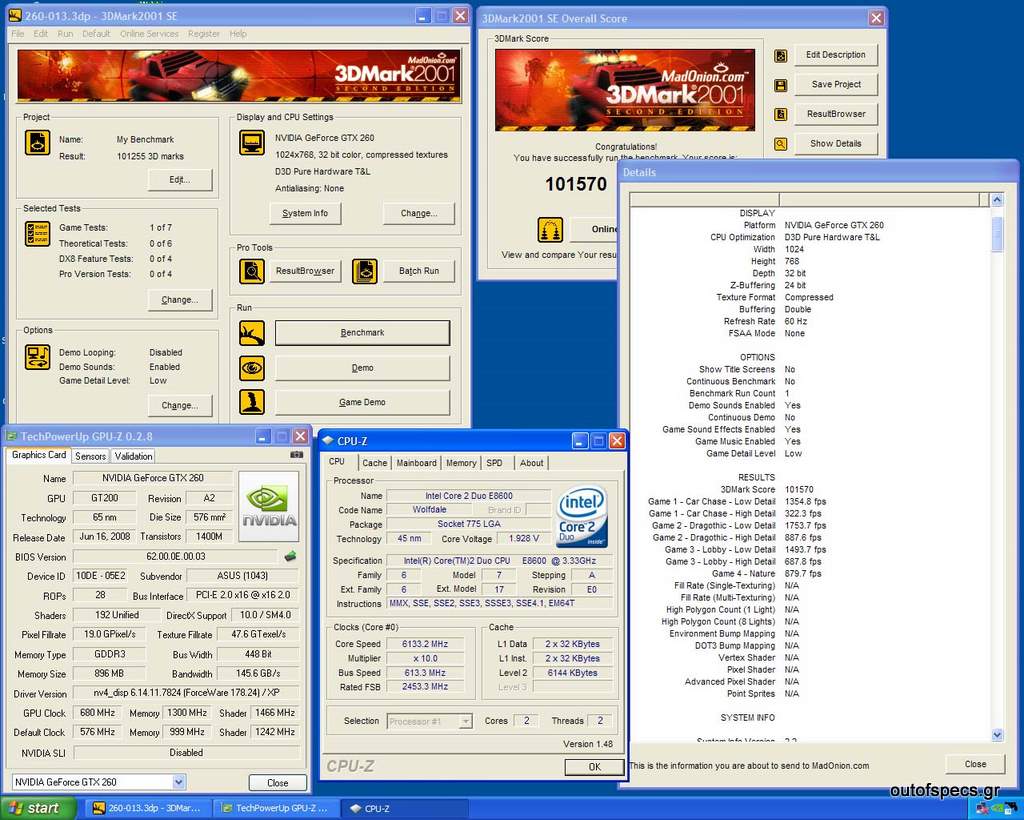Expand the Processor selection dropdown in CPU-Z
Screen dimensions: 1024x820
[x=466, y=721]
